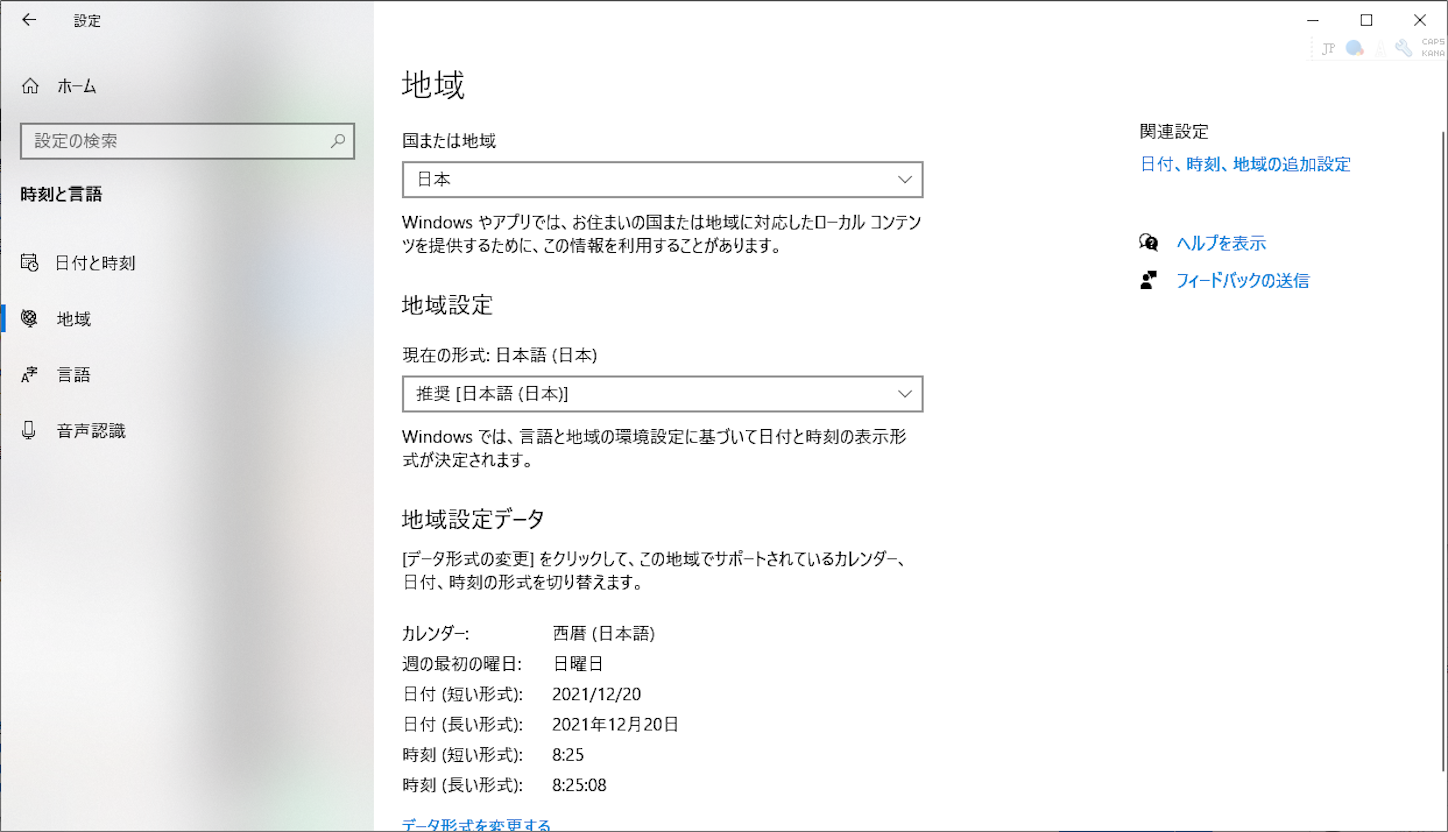Click the feedback people icon
1448x832 pixels.
pos(1150,280)
